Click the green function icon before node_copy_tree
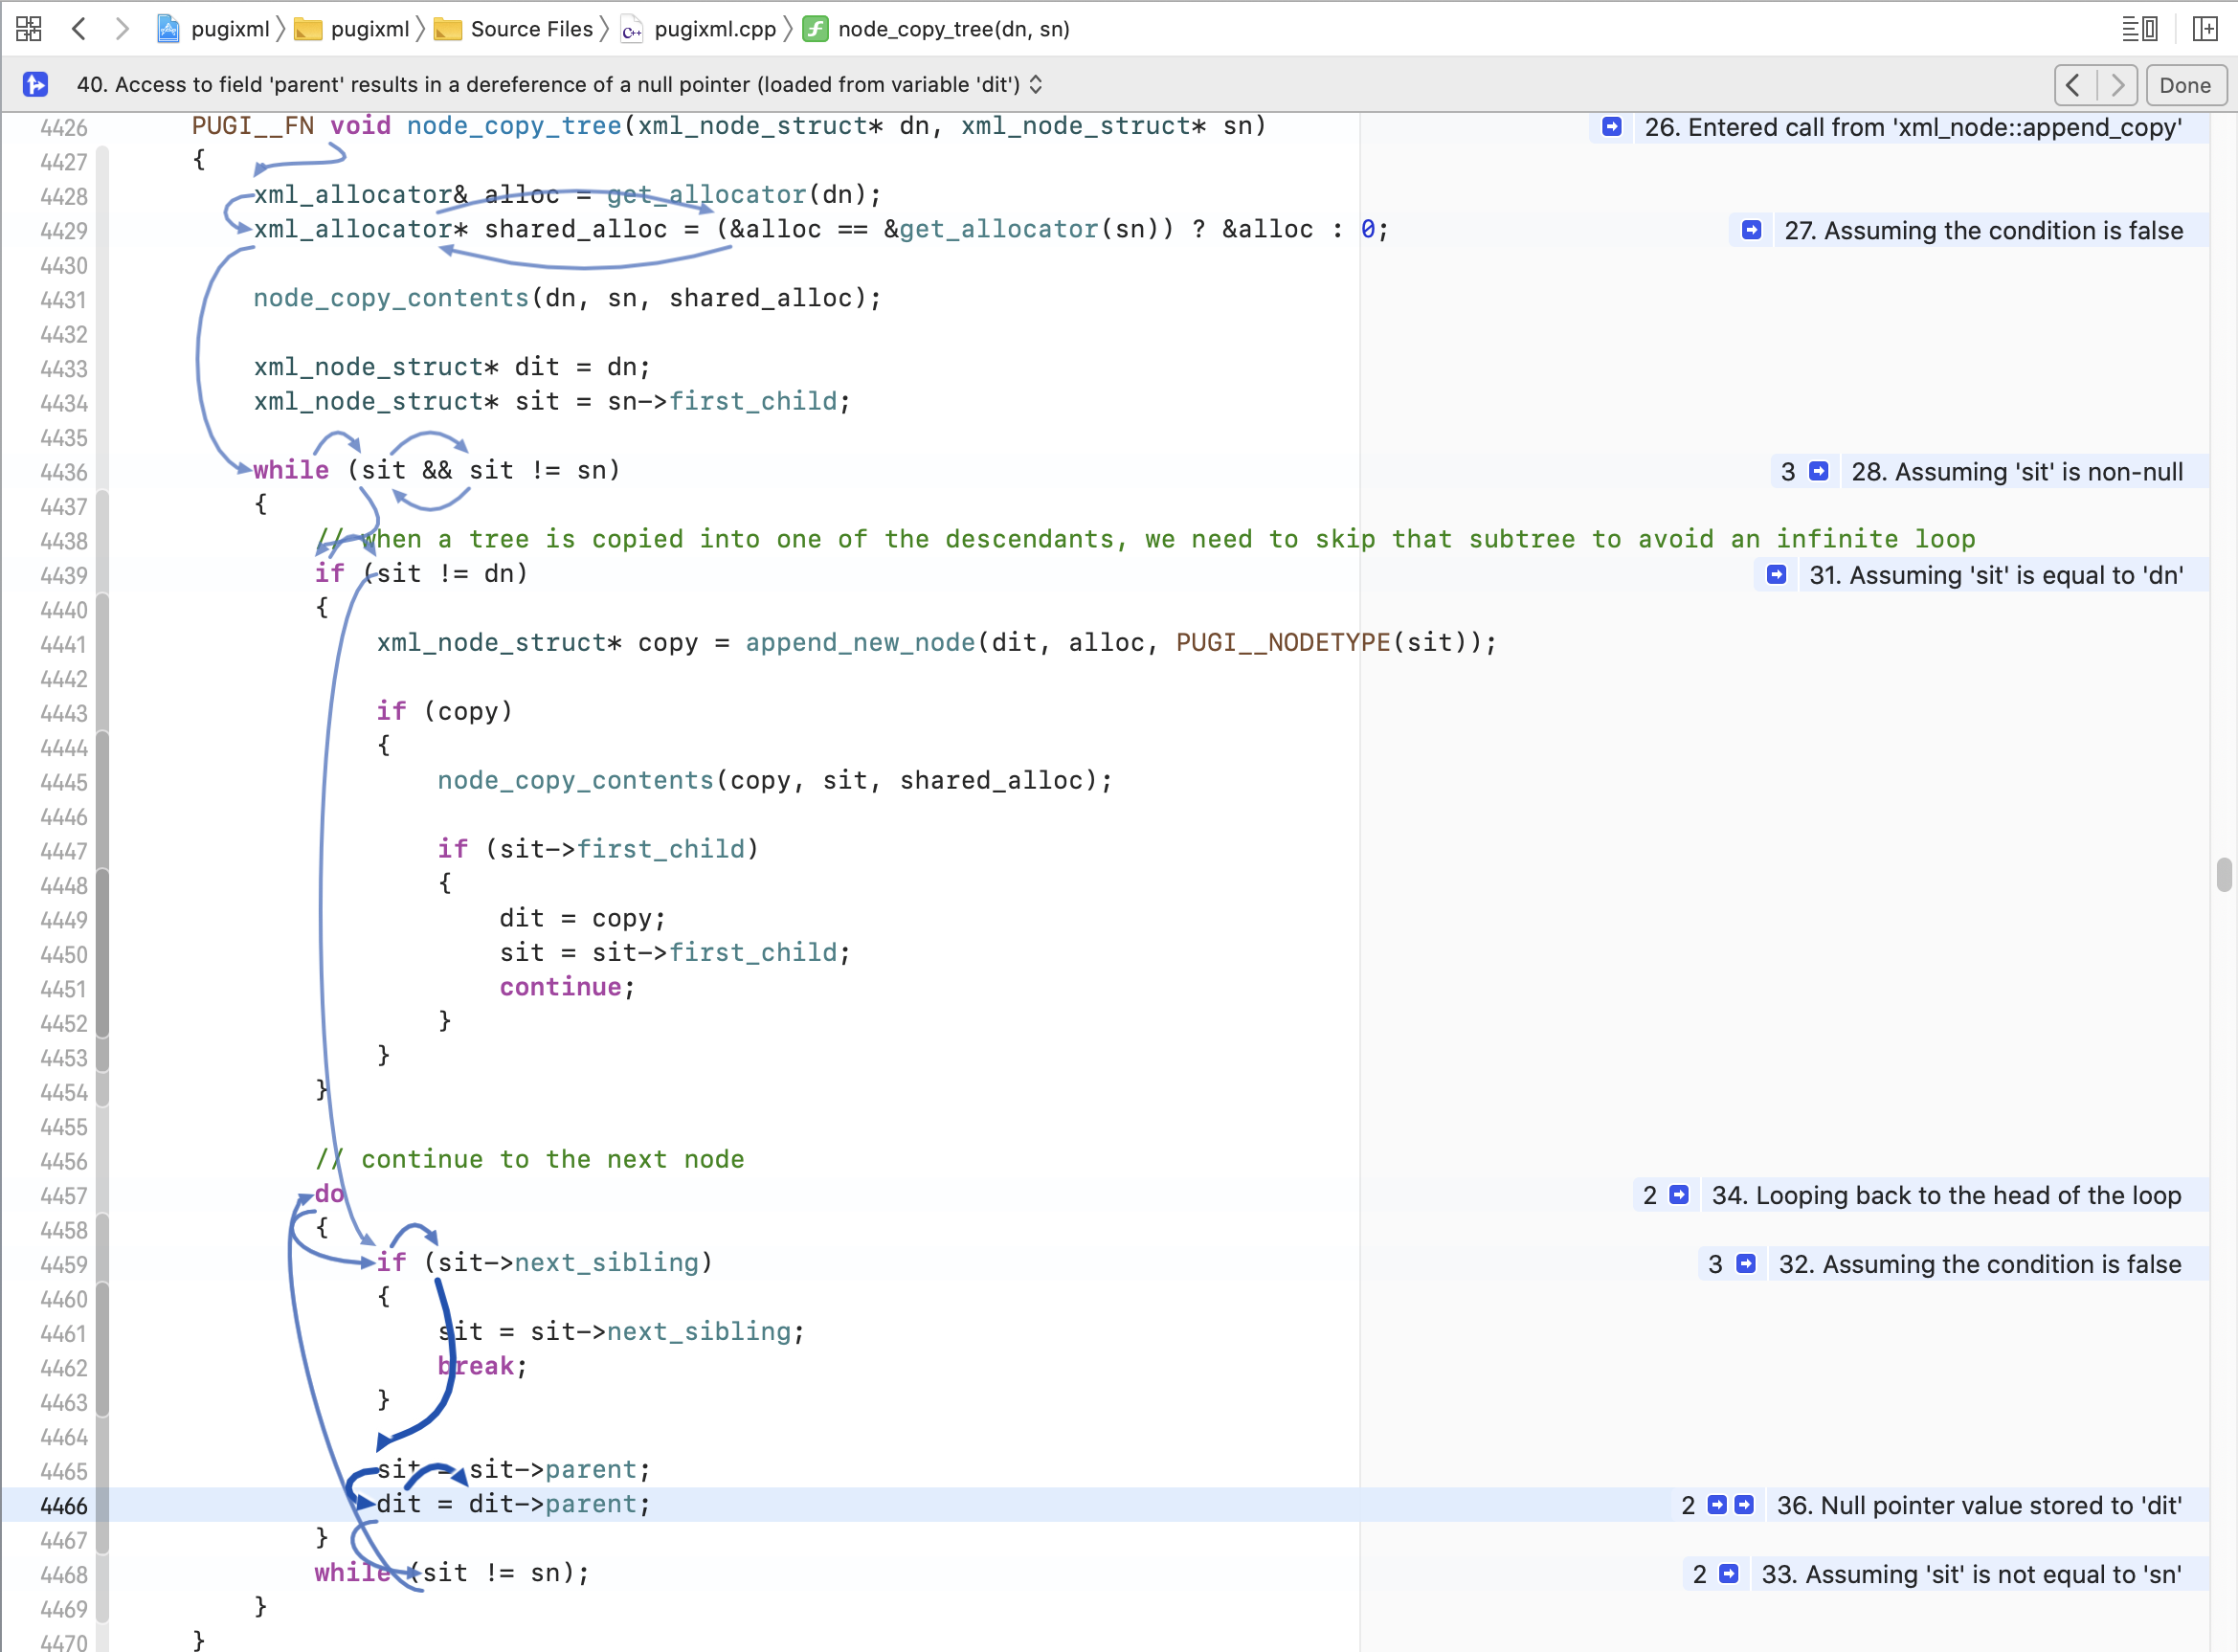2238x1652 pixels. [x=817, y=29]
